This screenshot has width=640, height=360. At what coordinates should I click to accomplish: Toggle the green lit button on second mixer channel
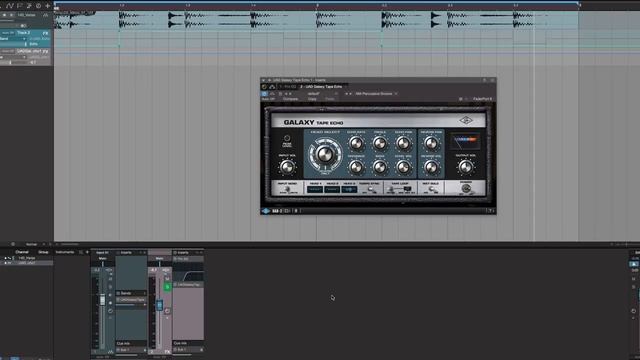click(167, 287)
